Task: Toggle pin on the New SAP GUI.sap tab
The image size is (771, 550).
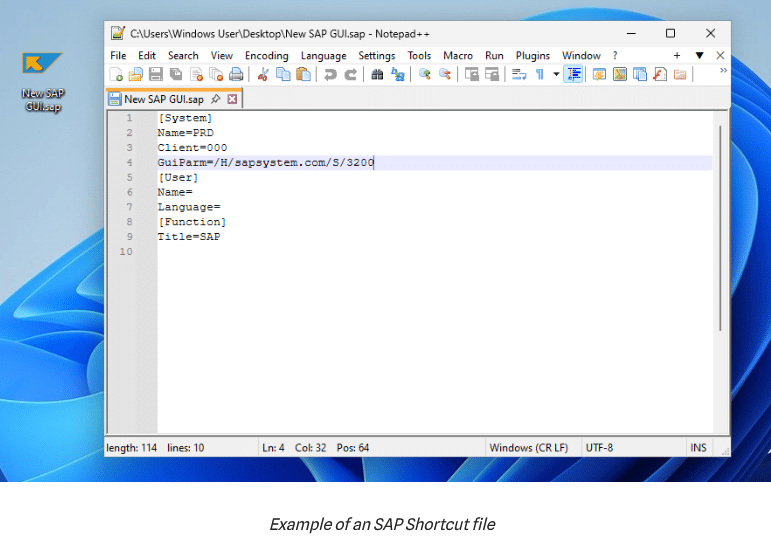Action: [215, 99]
